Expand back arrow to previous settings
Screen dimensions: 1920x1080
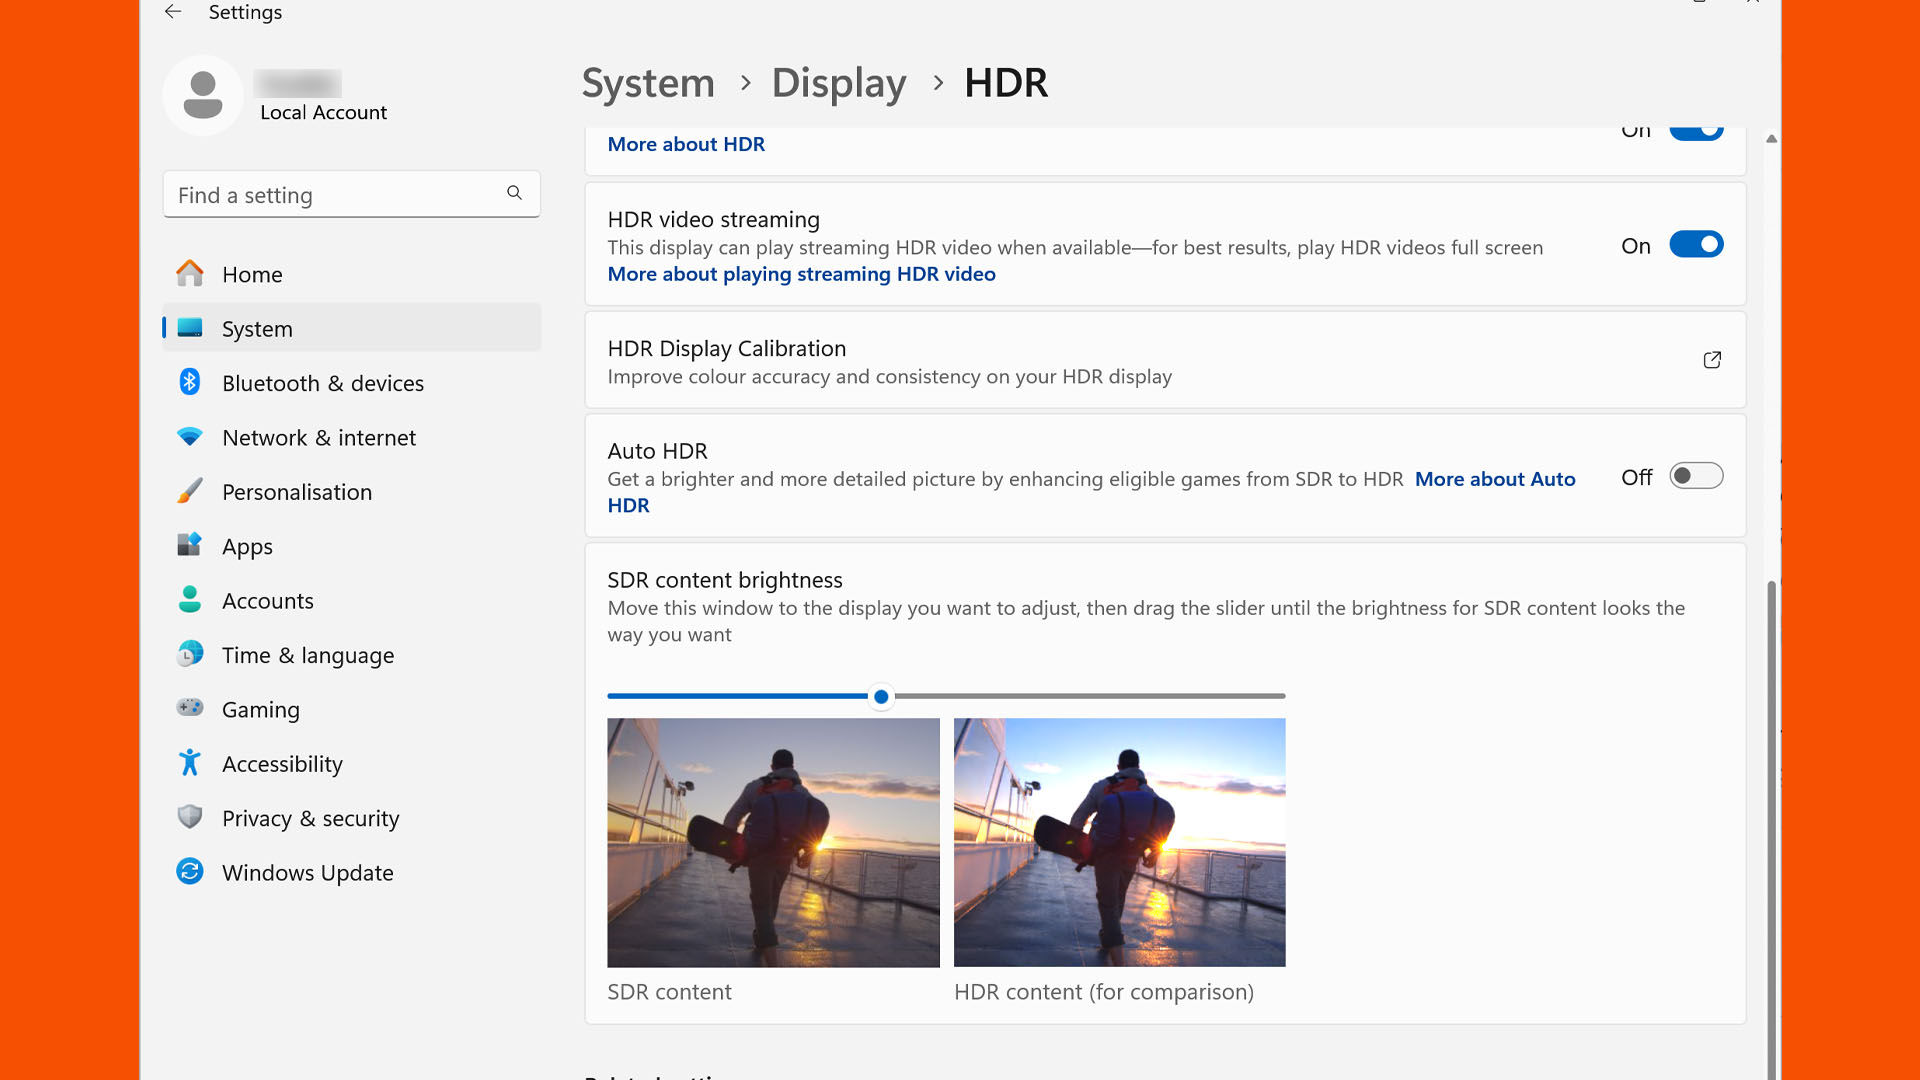[173, 13]
